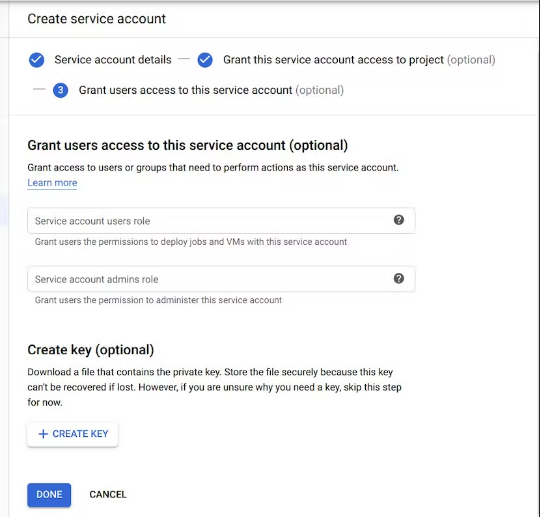Click the Service account details checkmark icon

[x=37, y=60]
